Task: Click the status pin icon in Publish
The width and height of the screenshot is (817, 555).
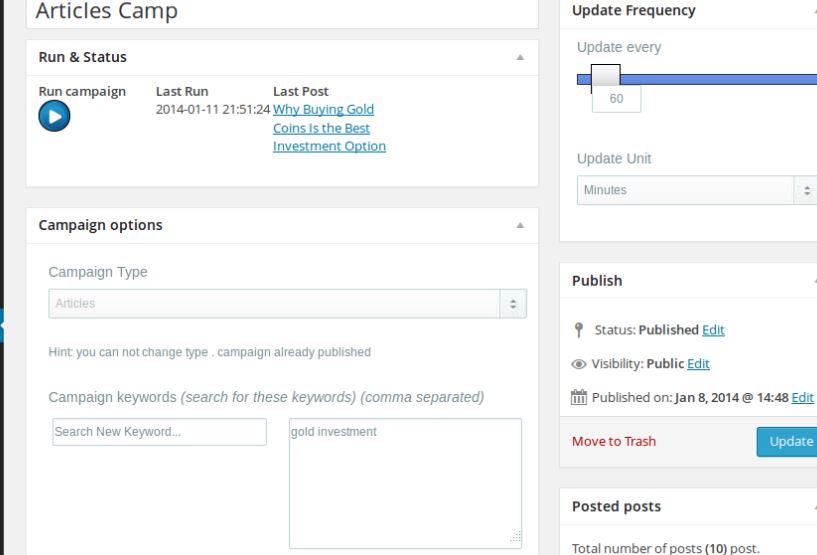Action: 579,330
